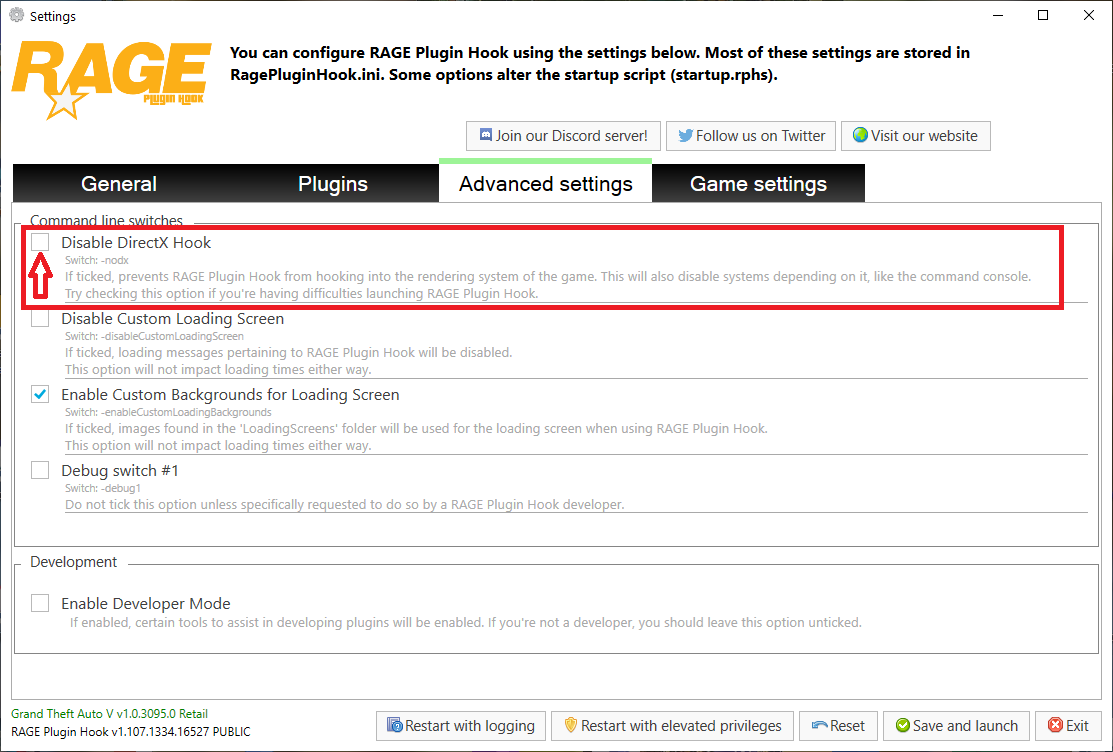Viewport: 1113px width, 752px height.
Task: Click the Reset button
Action: tap(838, 726)
